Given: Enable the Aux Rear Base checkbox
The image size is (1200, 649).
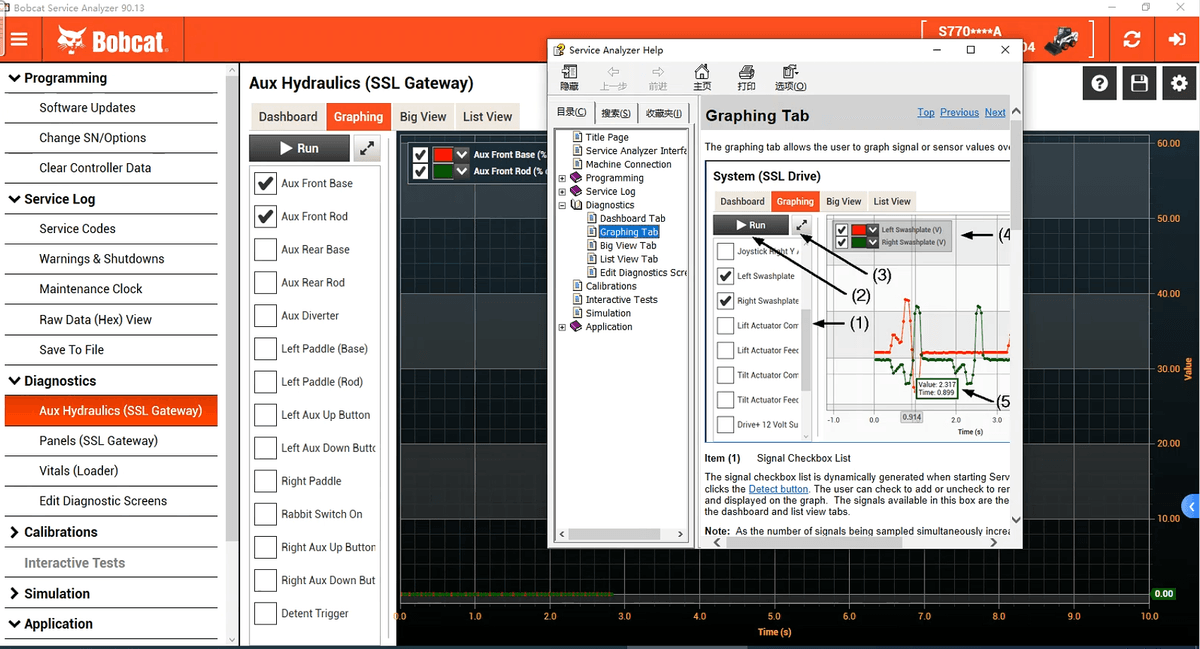Looking at the screenshot, I should 265,249.
